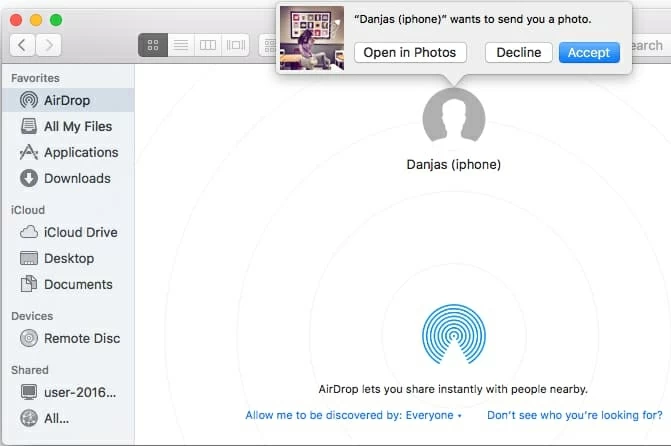The height and width of the screenshot is (446, 671).
Task: Switch to column view in the toolbar
Action: coord(208,45)
